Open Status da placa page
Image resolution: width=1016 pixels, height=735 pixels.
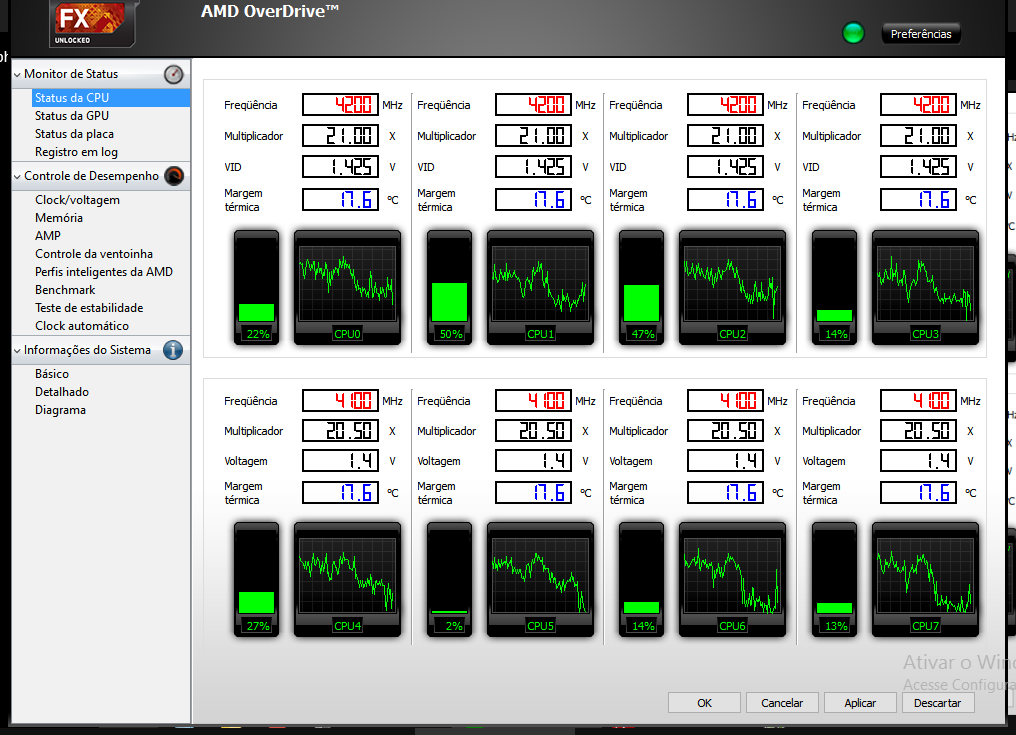75,134
